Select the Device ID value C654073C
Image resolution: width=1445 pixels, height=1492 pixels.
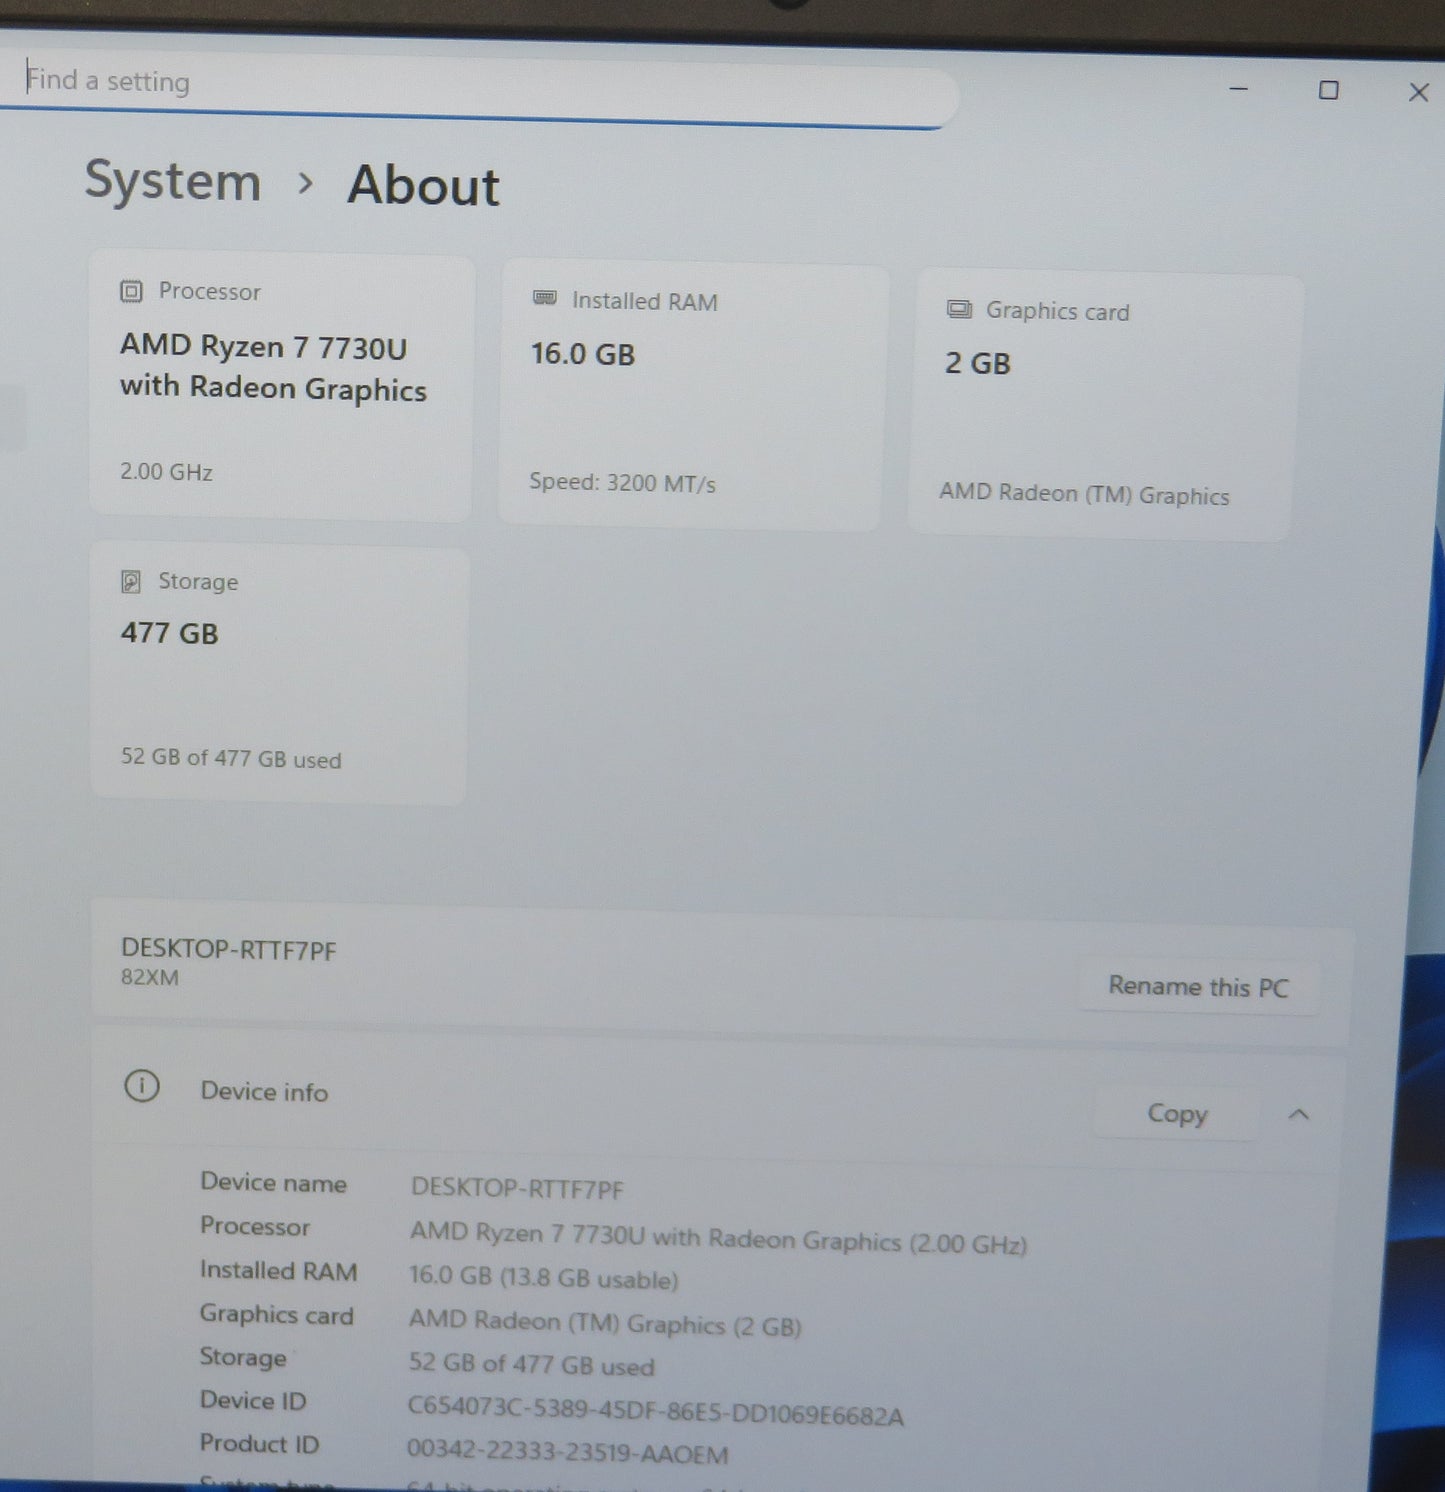tap(655, 1411)
